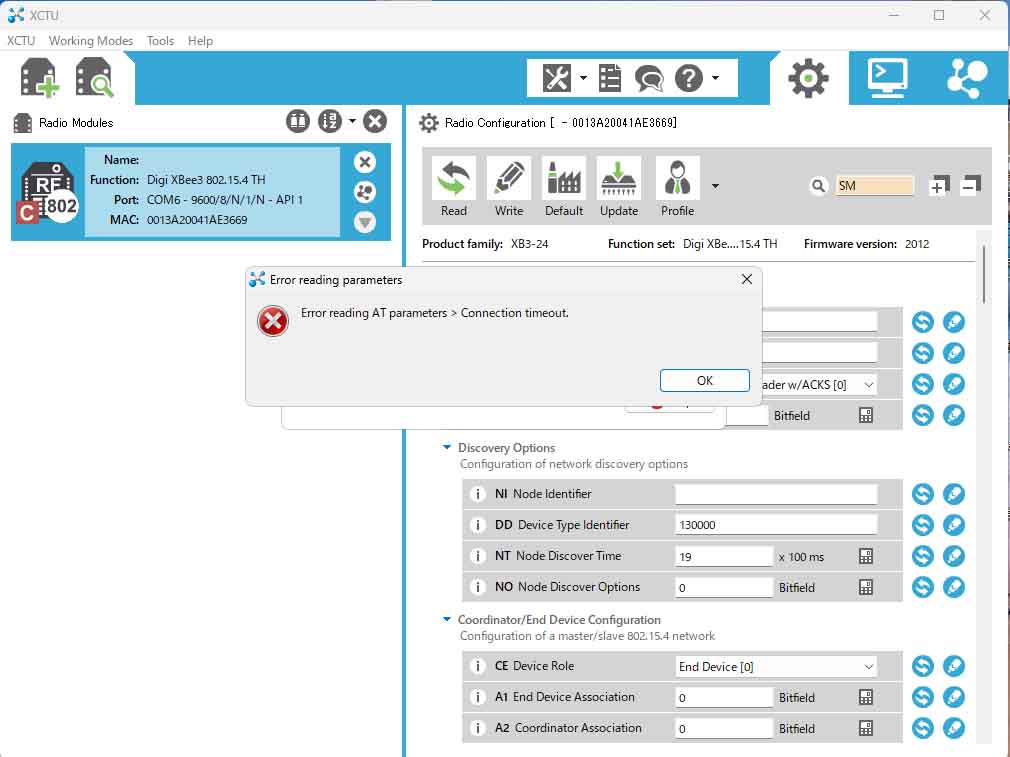Open the Profile dropdown arrow

[715, 186]
